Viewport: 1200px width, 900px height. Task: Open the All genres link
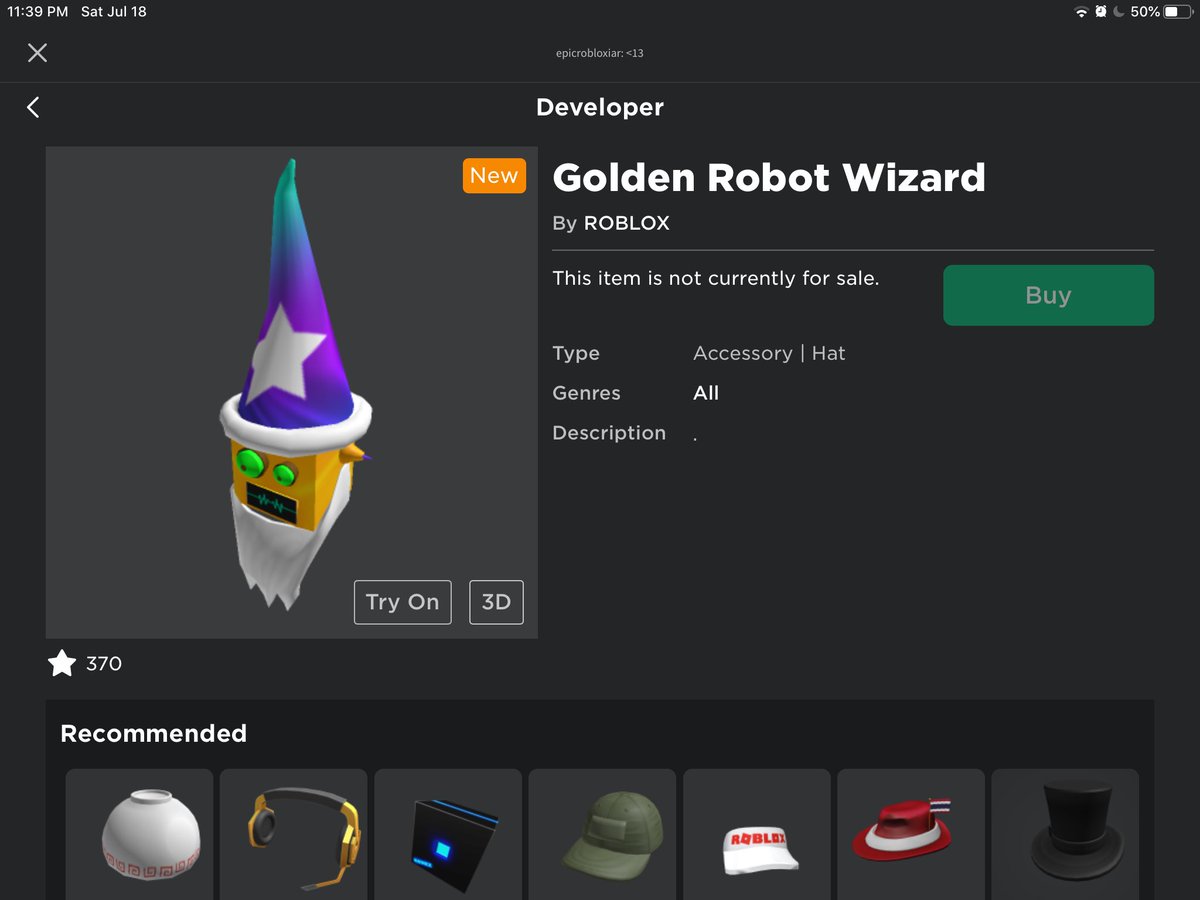[706, 393]
